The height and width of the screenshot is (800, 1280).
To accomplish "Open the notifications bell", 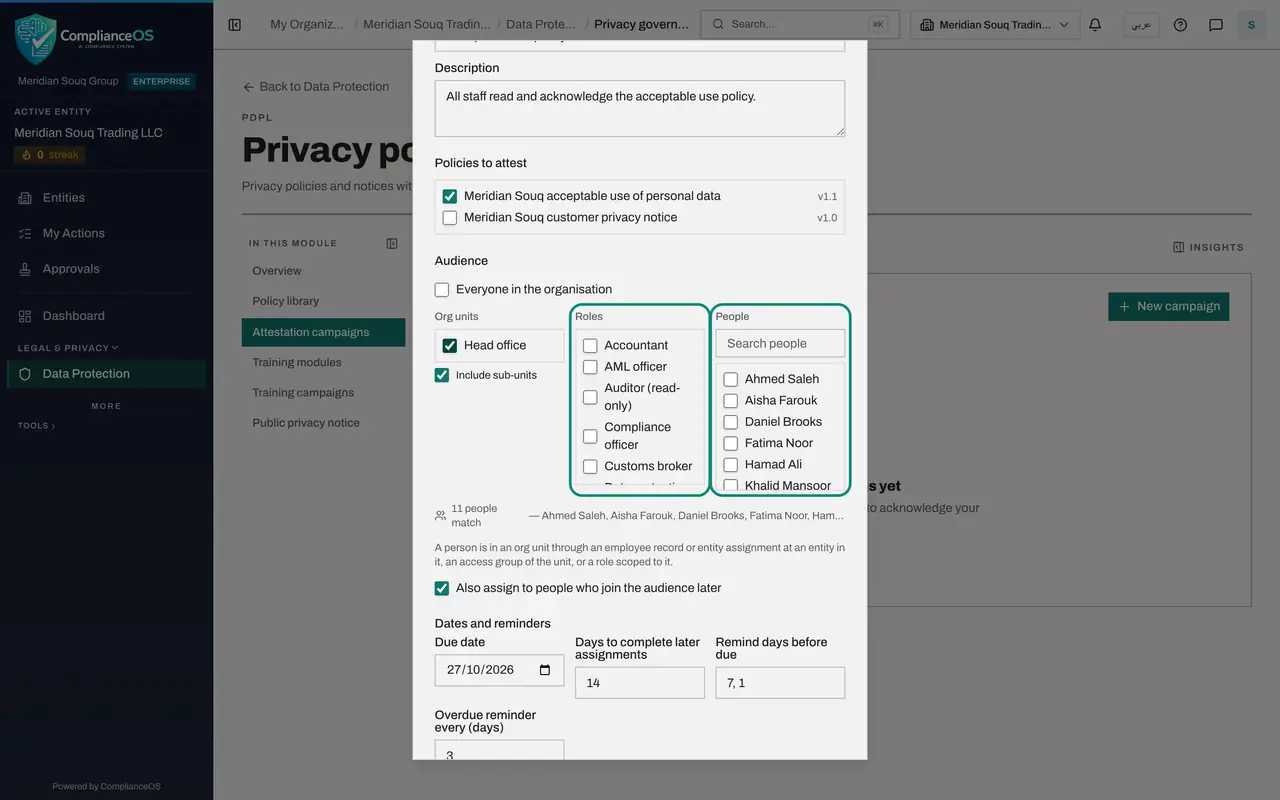I will point(1095,25).
